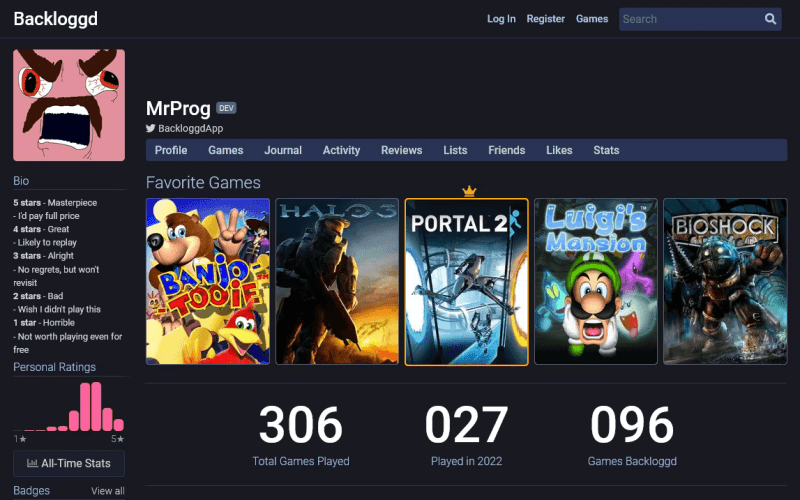Viewport: 800px width, 500px height.
Task: Click the '2 stars - Bad' bio line
Action: click(38, 296)
